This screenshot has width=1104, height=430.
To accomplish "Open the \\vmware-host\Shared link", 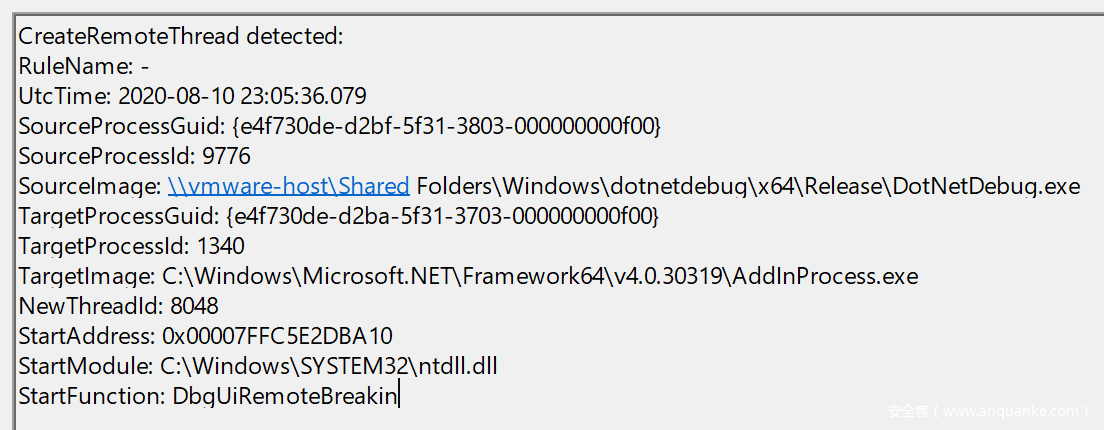I will point(288,186).
